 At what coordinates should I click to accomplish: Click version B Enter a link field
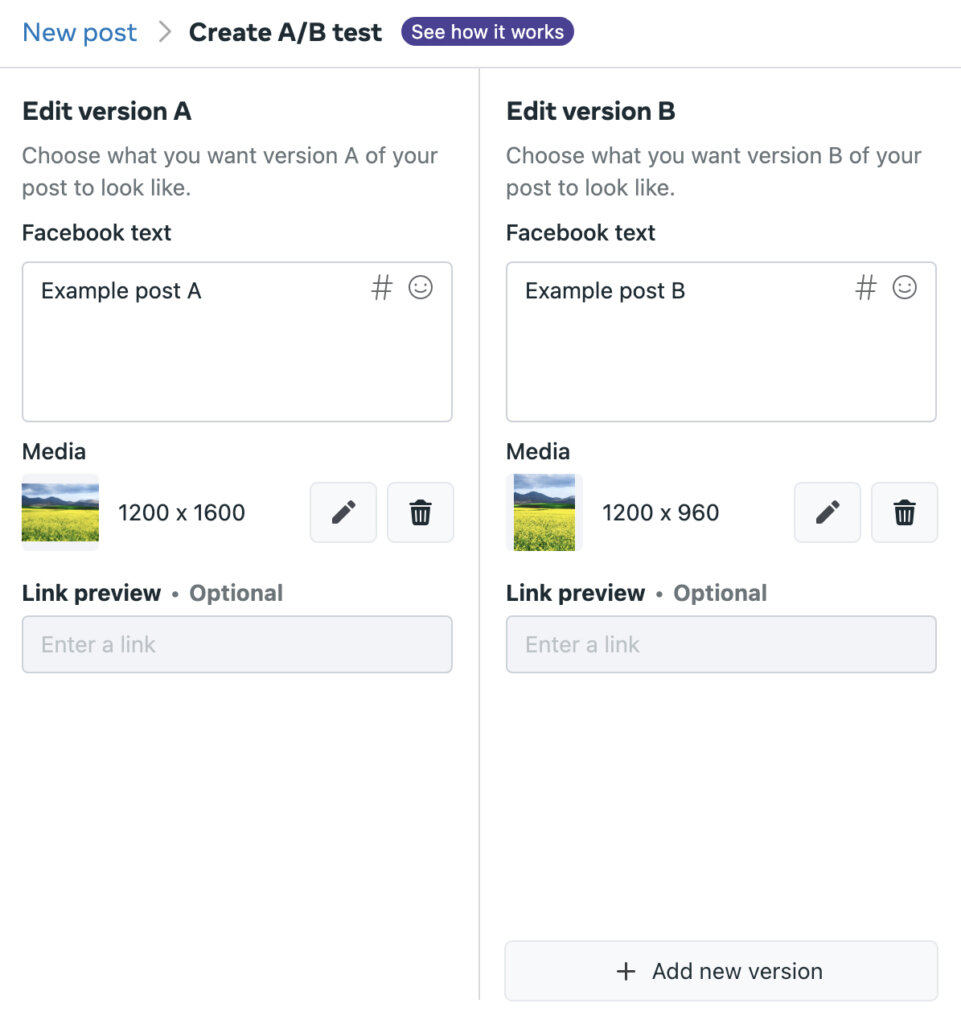[x=721, y=645]
